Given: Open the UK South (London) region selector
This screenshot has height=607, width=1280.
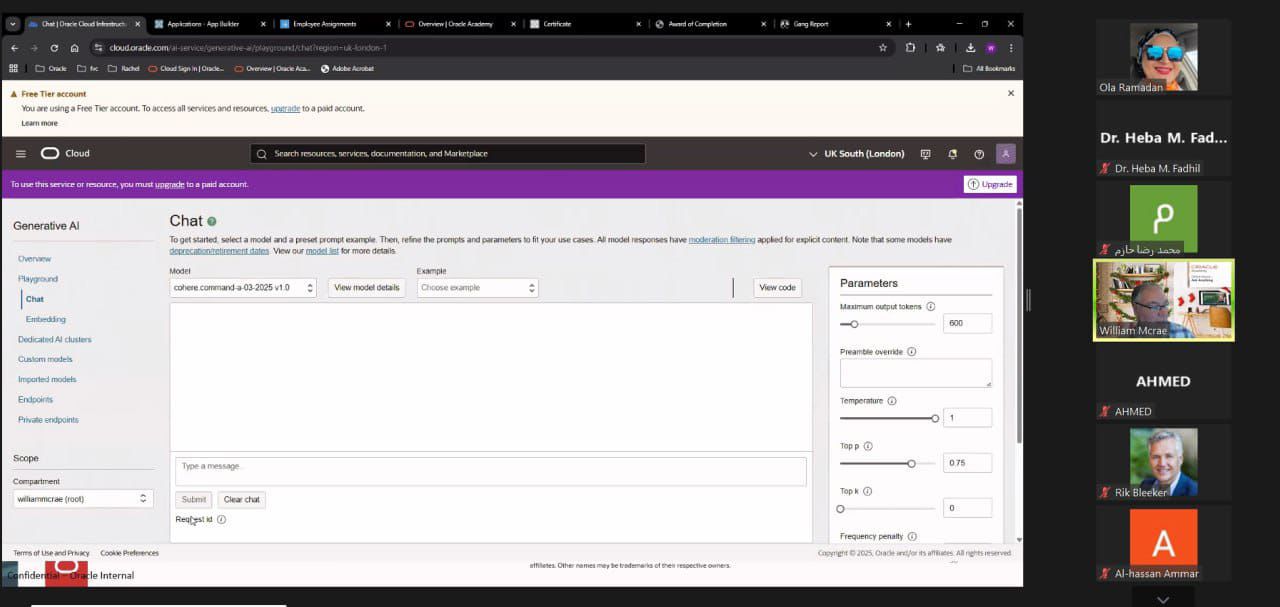Looking at the screenshot, I should click(x=857, y=154).
